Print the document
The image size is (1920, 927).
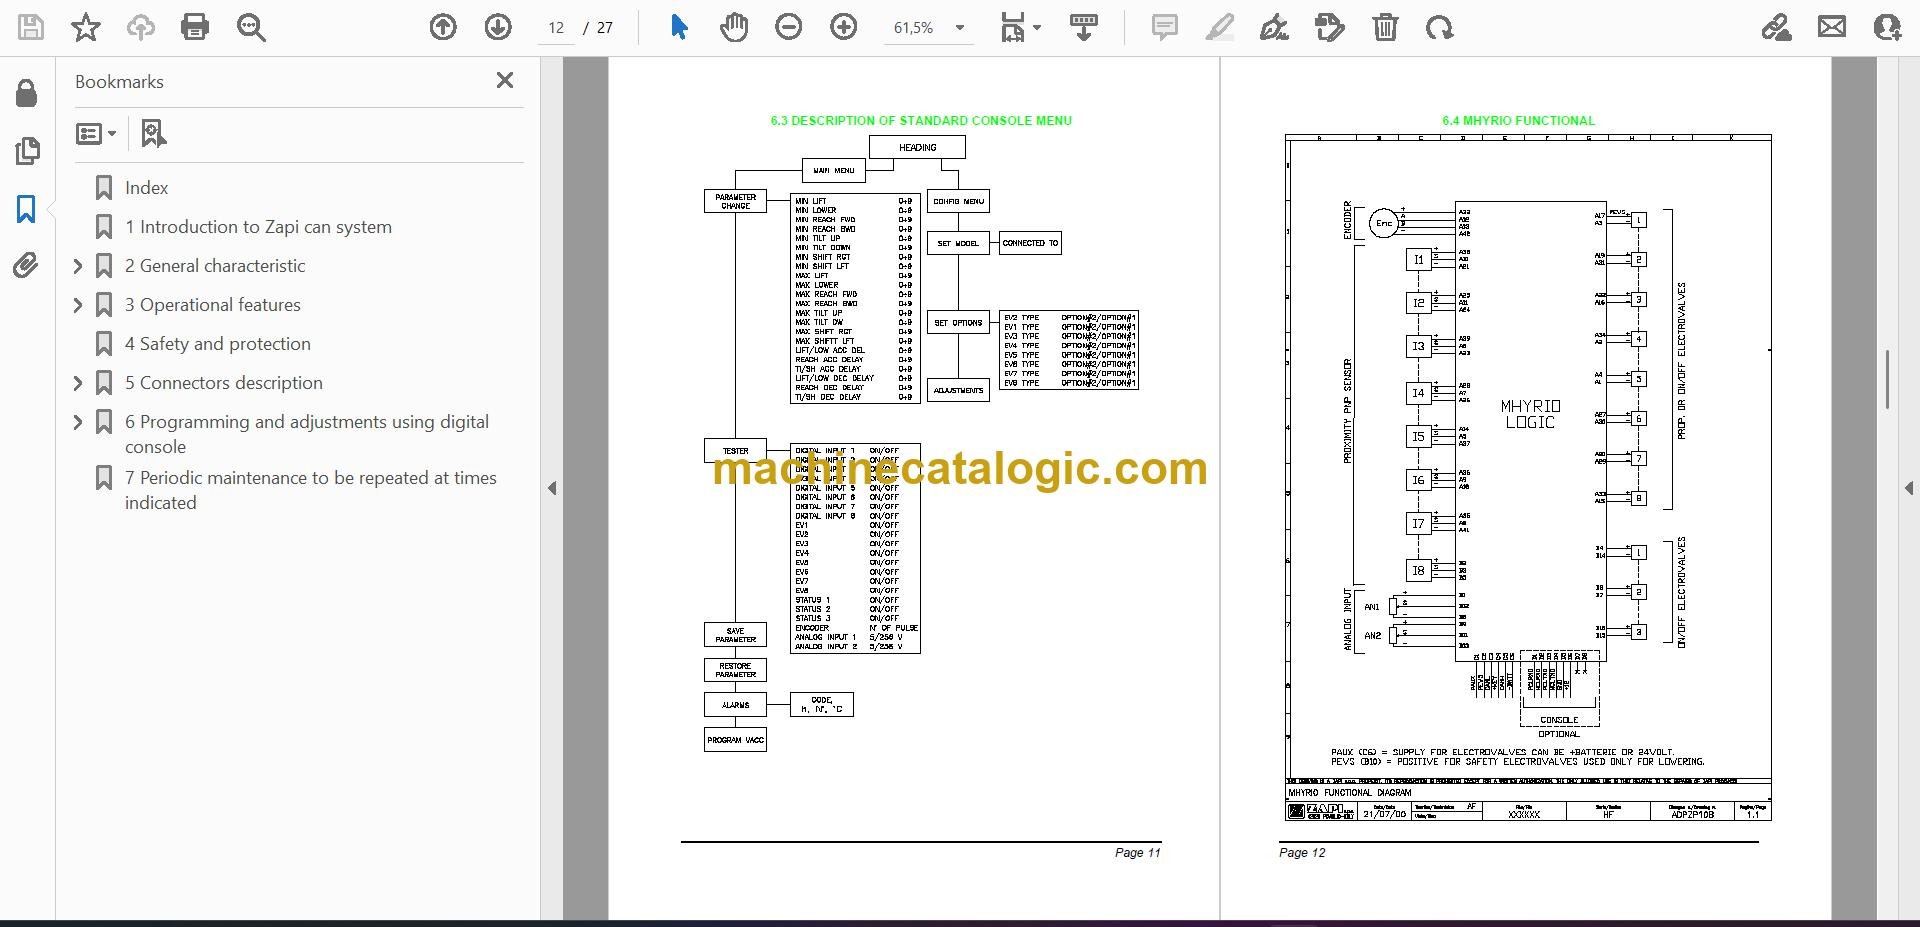point(195,27)
